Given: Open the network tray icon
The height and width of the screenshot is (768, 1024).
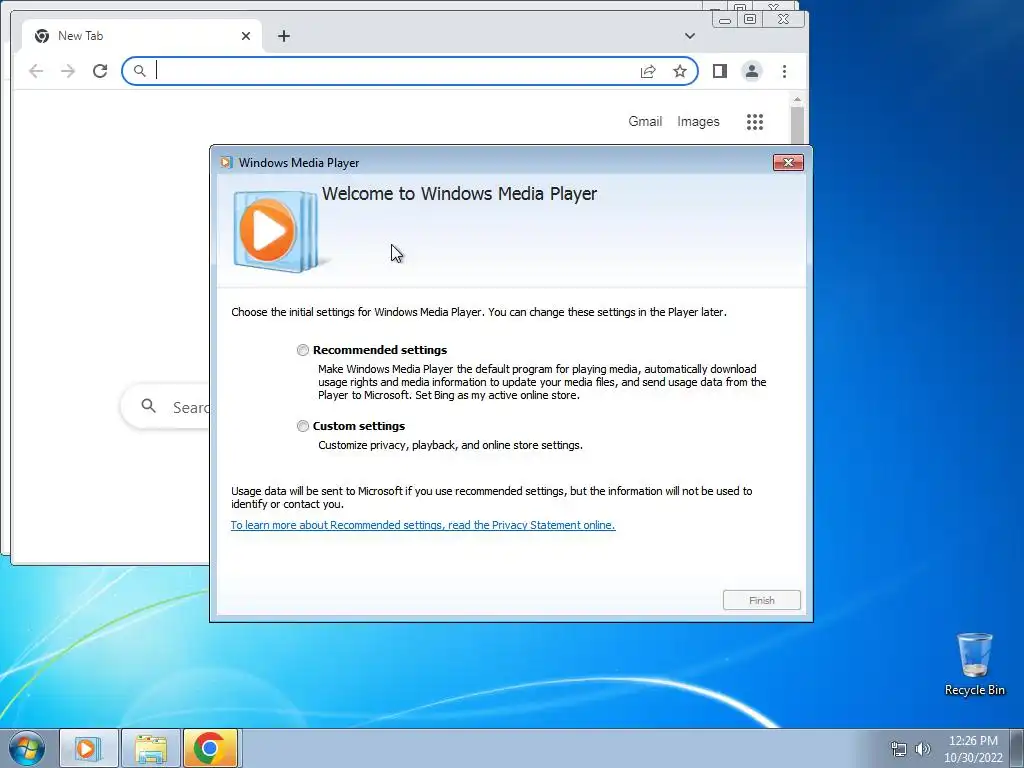Looking at the screenshot, I should tap(899, 749).
